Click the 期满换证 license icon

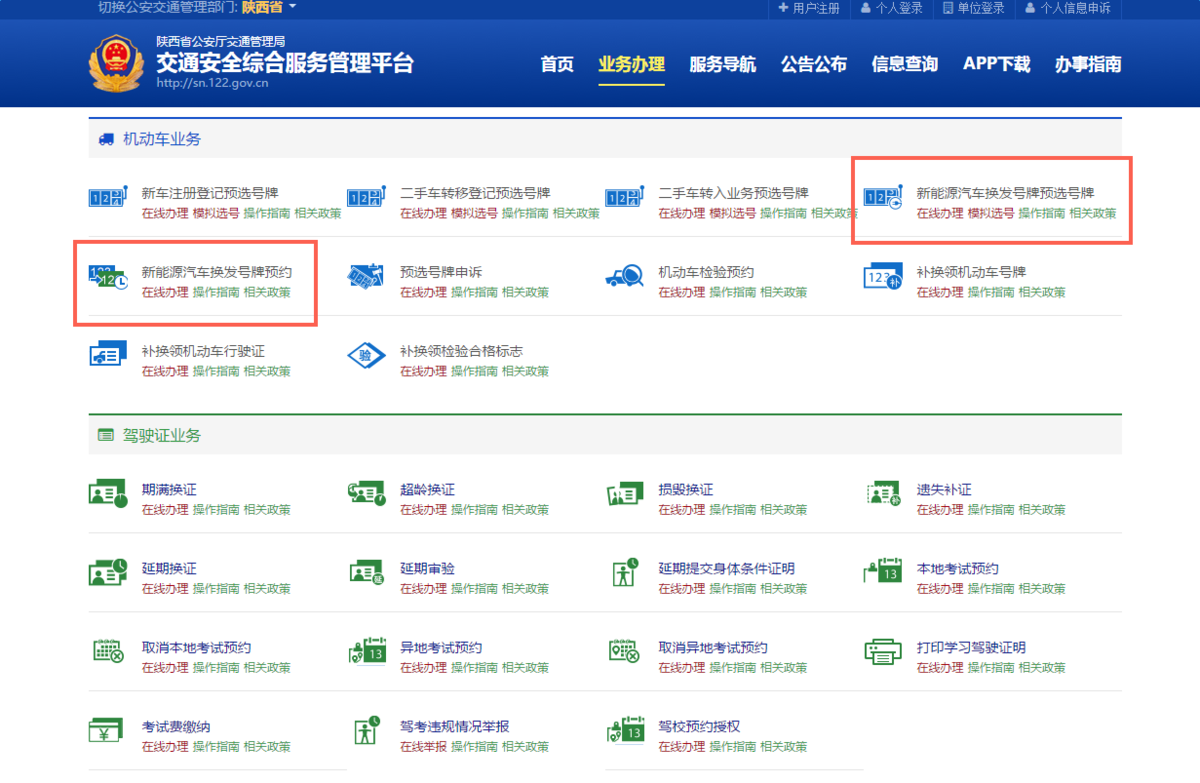107,494
